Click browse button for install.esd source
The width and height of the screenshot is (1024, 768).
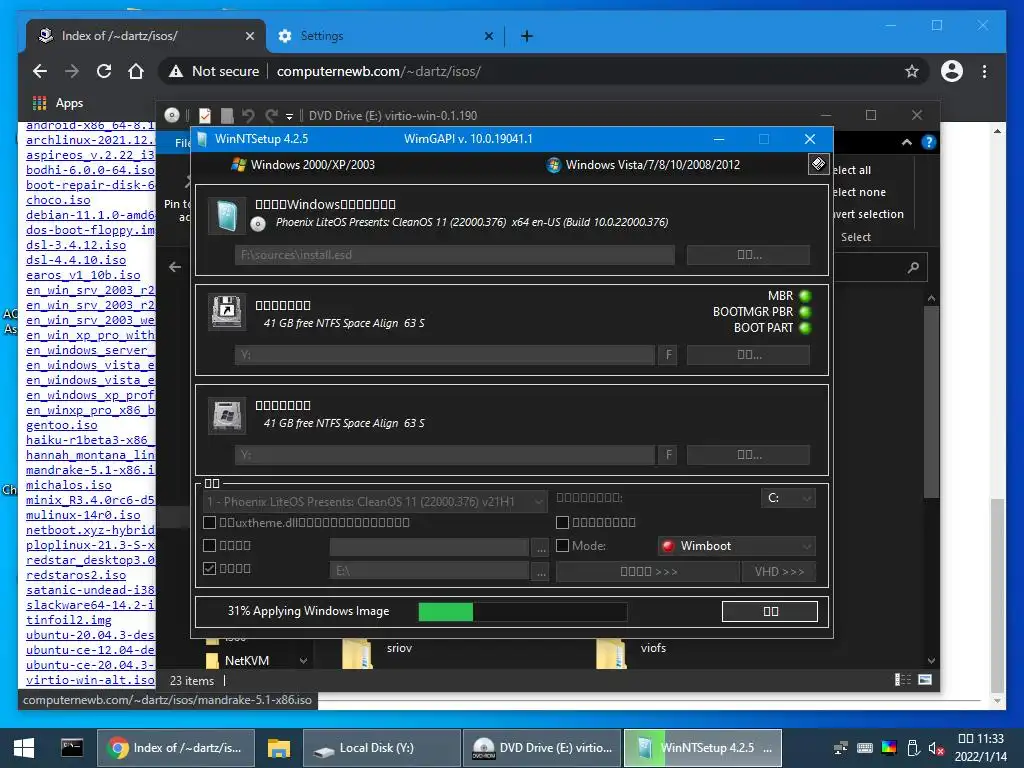[x=748, y=255]
